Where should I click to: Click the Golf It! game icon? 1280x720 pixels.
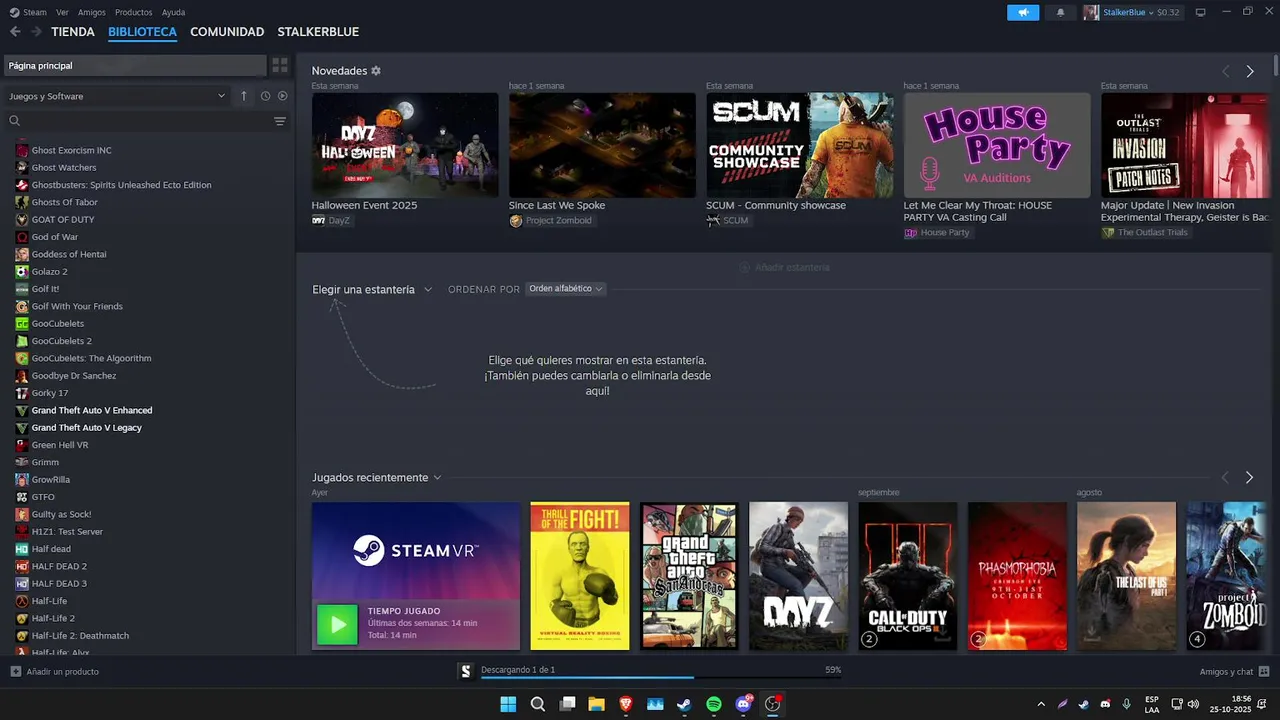coord(22,289)
